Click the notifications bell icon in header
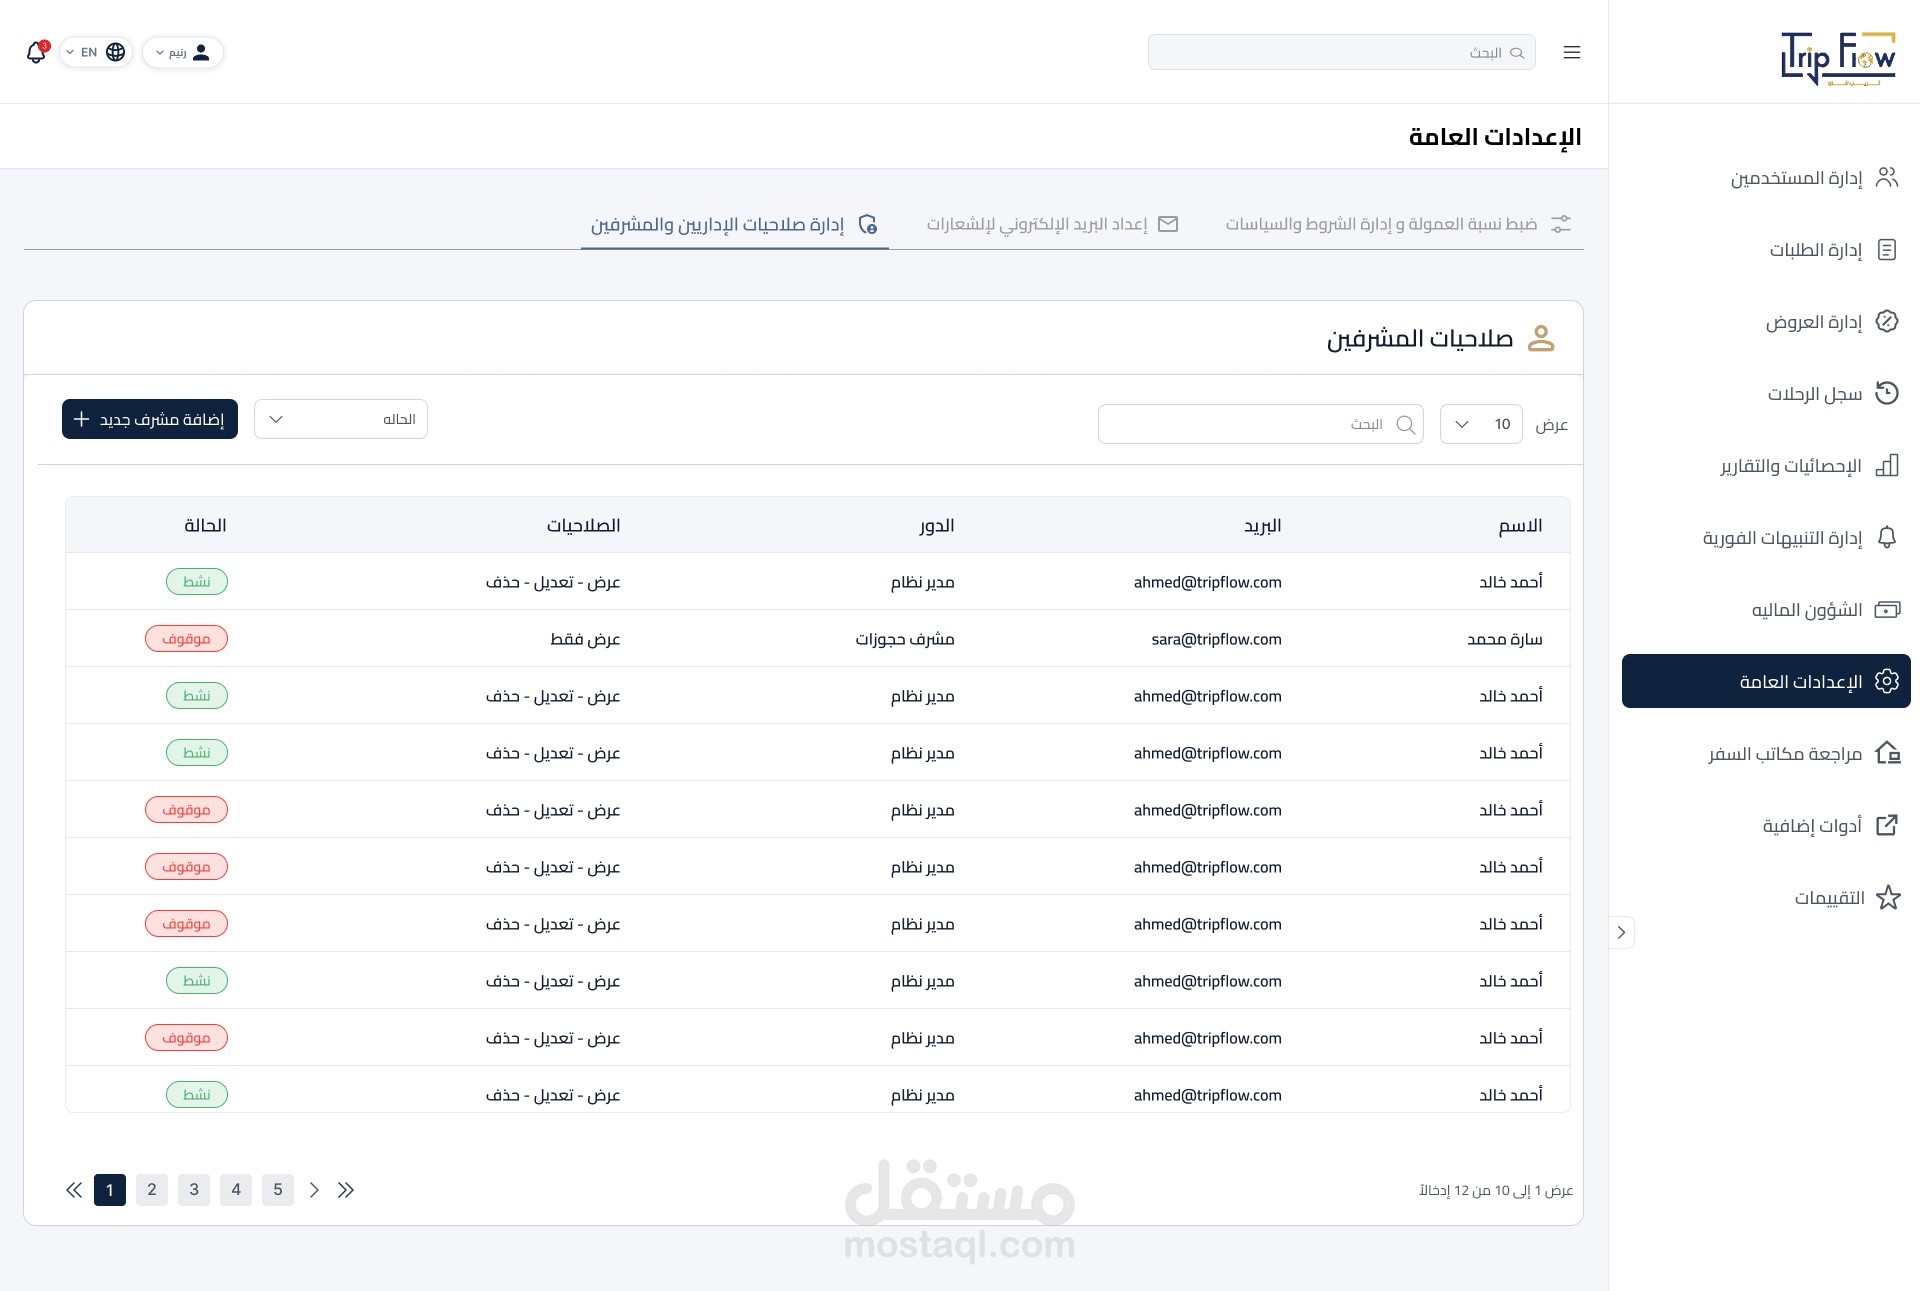The width and height of the screenshot is (1920, 1291). pos(36,52)
